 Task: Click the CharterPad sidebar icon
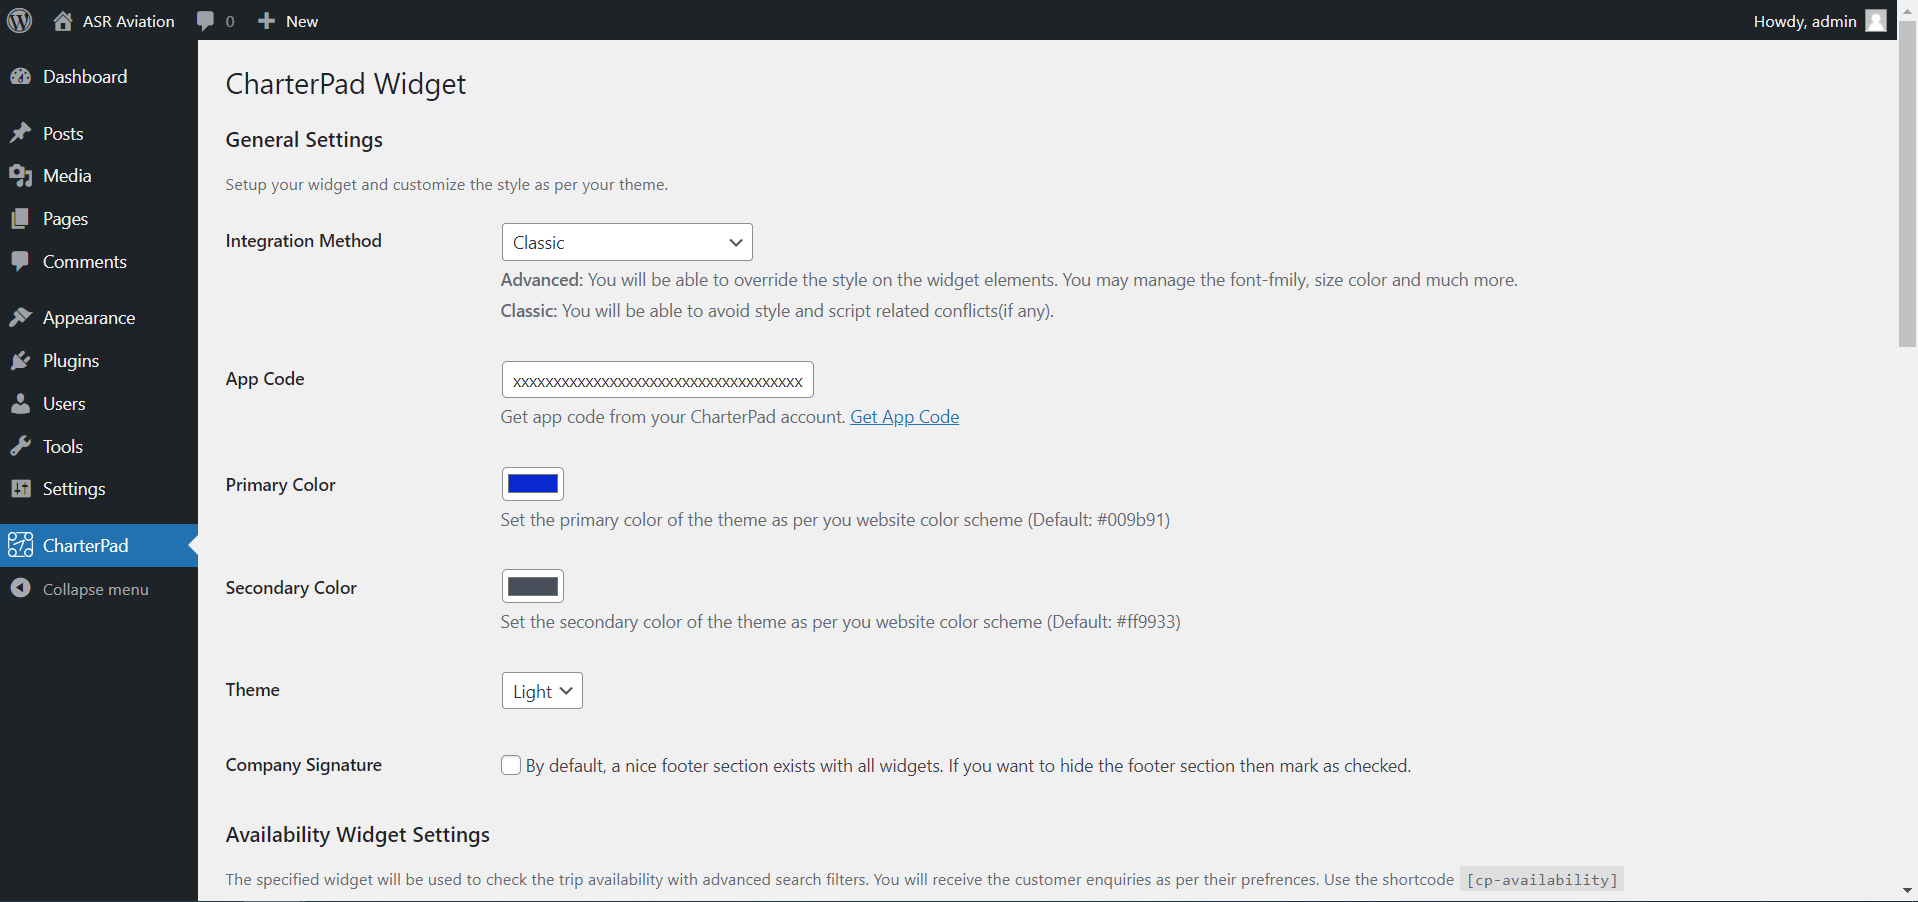coord(20,546)
